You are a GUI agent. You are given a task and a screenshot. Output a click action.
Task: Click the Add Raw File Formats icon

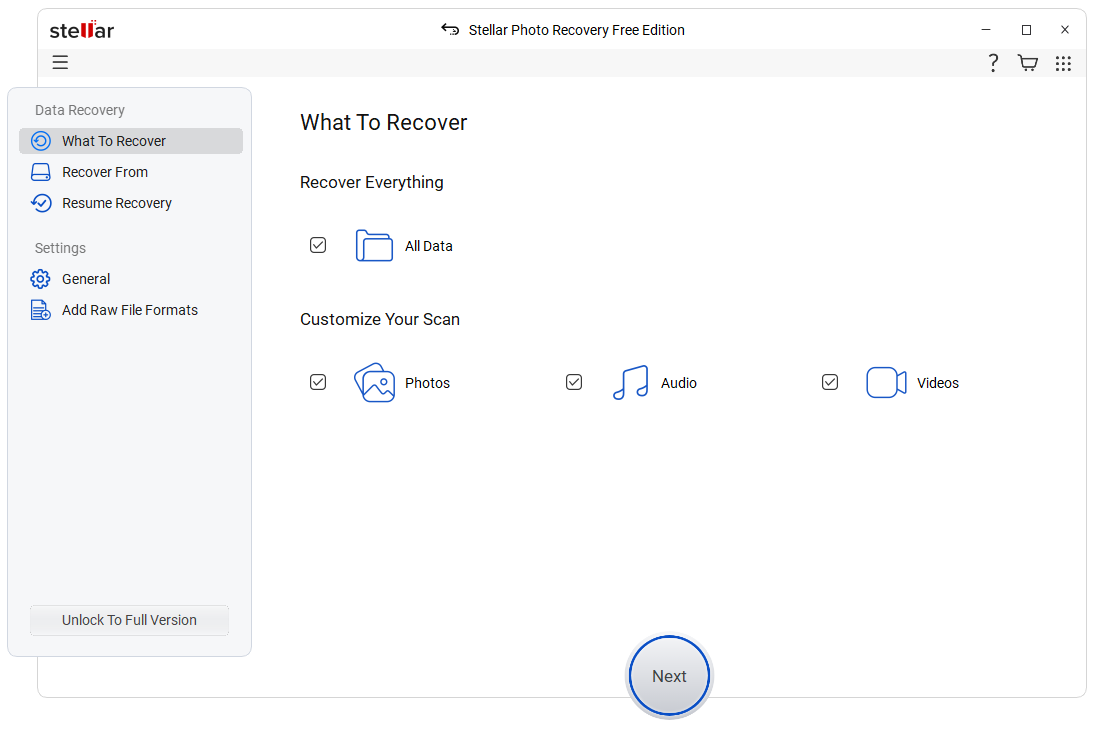40,310
